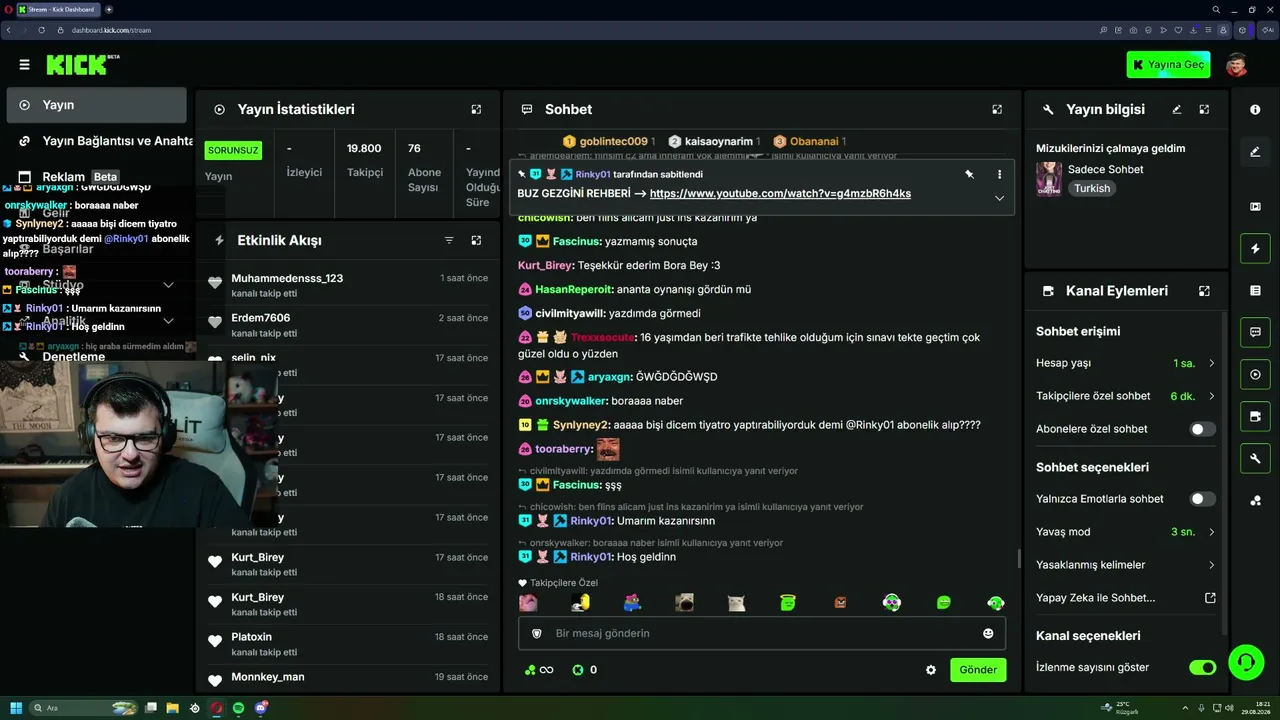Click Platoxin follow event
The image size is (1280, 720).
251,637
